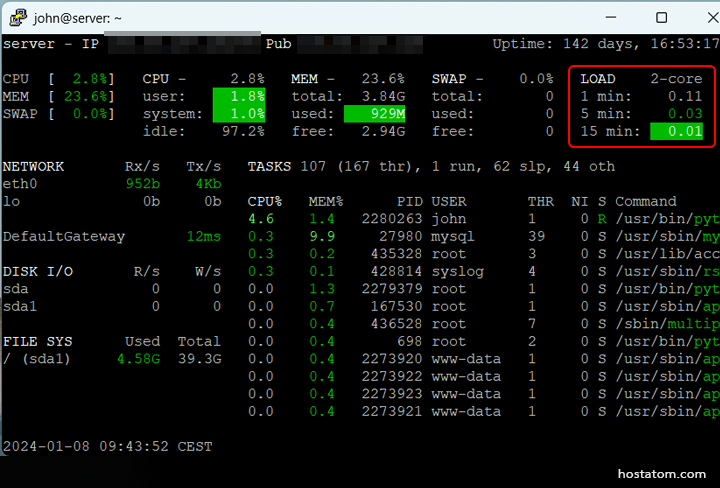Image resolution: width=720 pixels, height=488 pixels.
Task: Click the NETWORK section header
Action: [33, 166]
